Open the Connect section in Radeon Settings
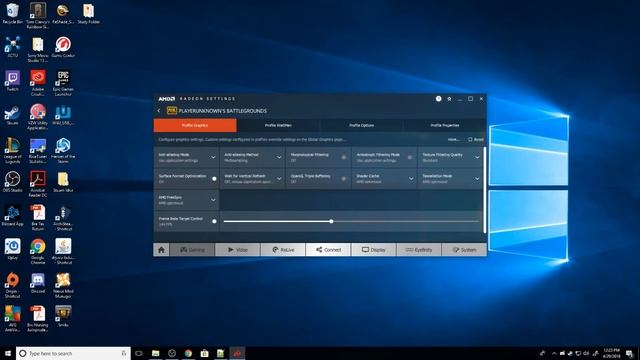 (x=328, y=250)
